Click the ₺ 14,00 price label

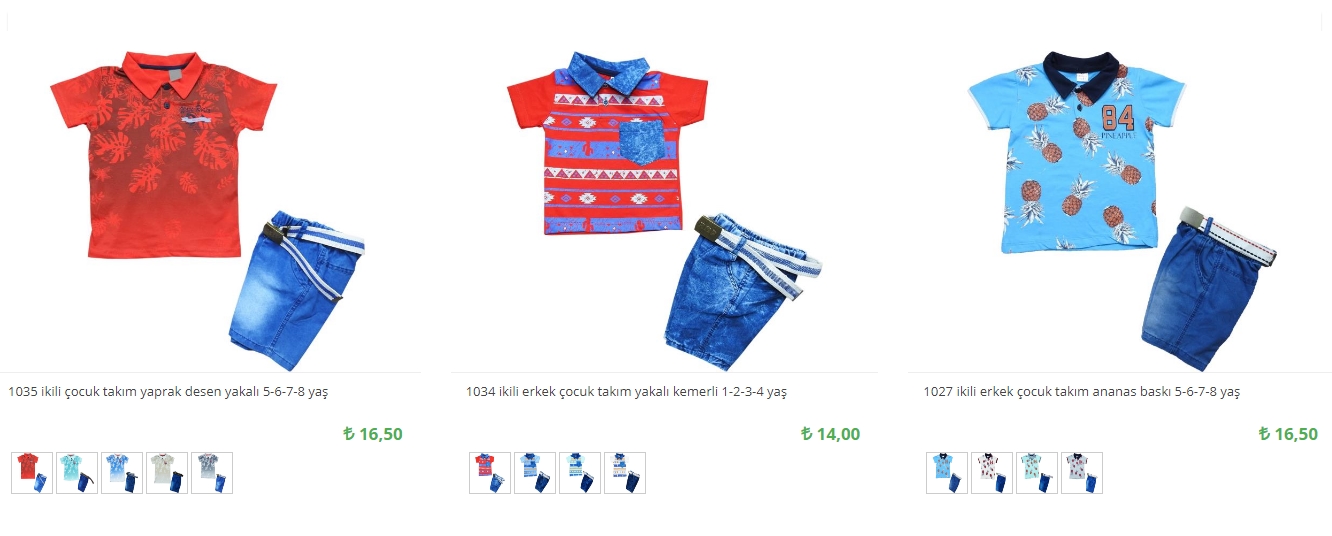point(830,434)
